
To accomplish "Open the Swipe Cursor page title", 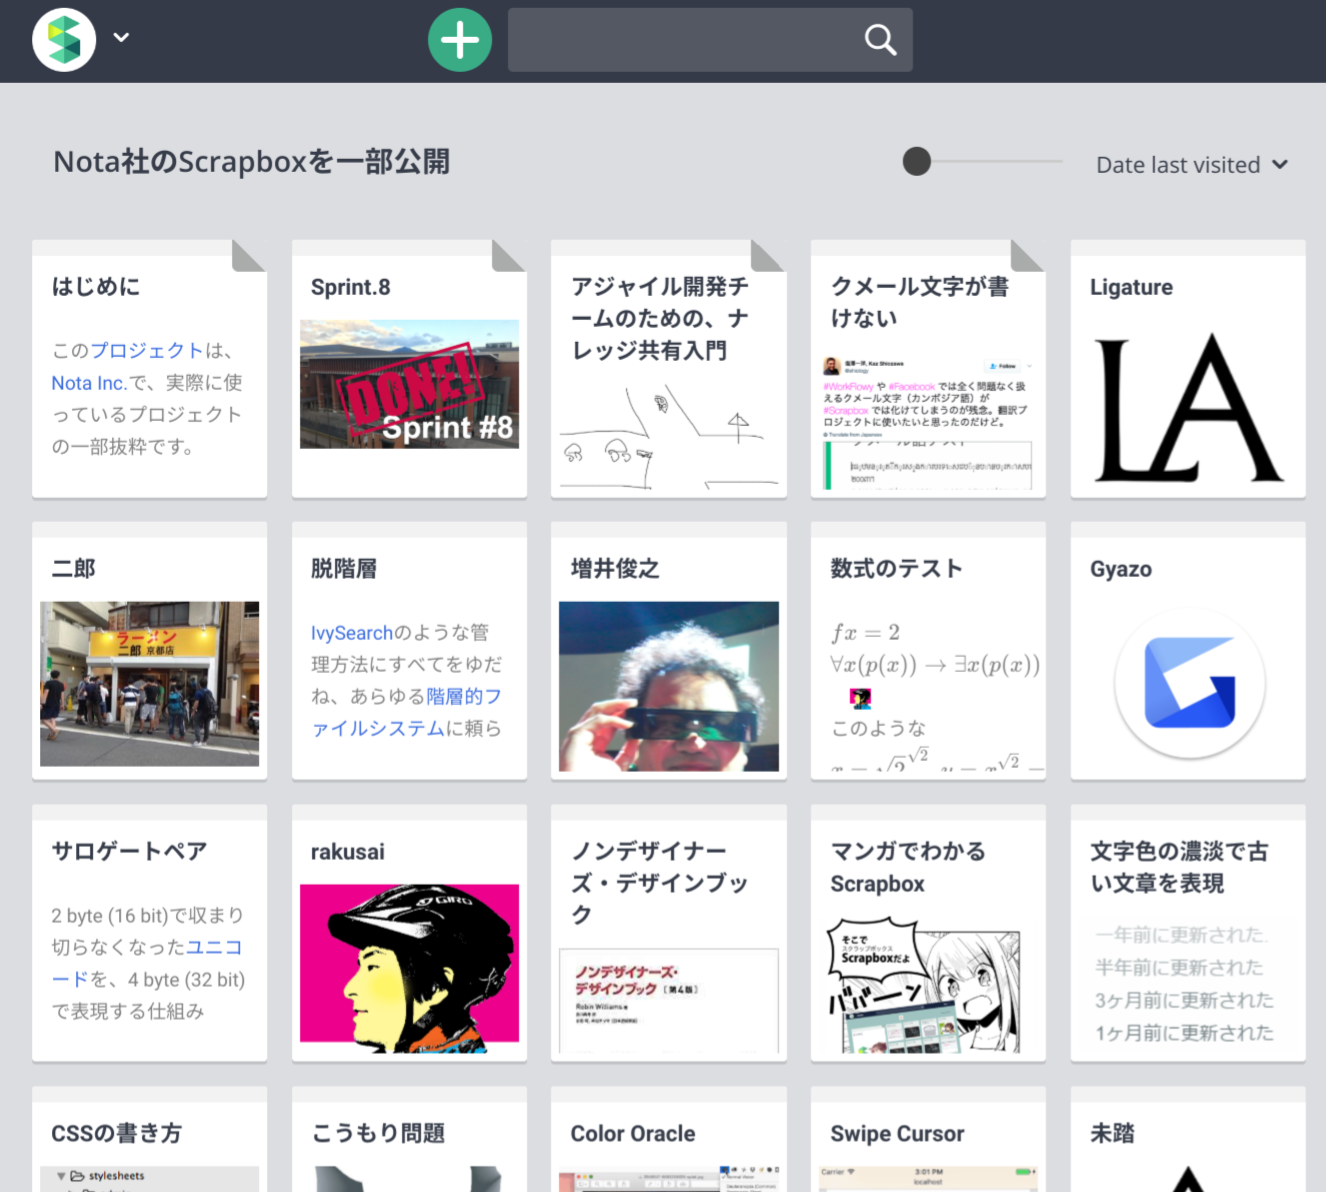I will point(897,1134).
